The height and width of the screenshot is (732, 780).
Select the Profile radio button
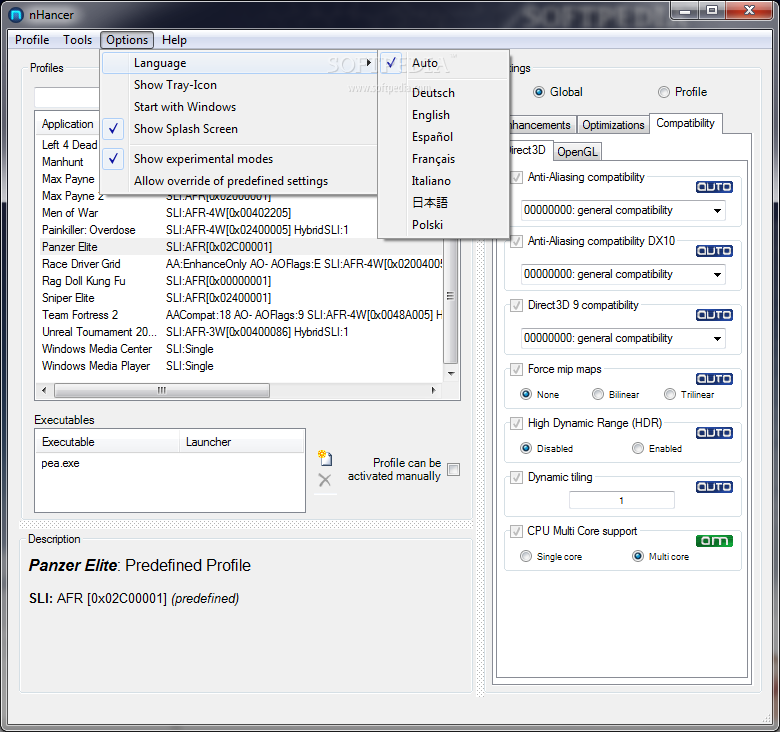664,92
